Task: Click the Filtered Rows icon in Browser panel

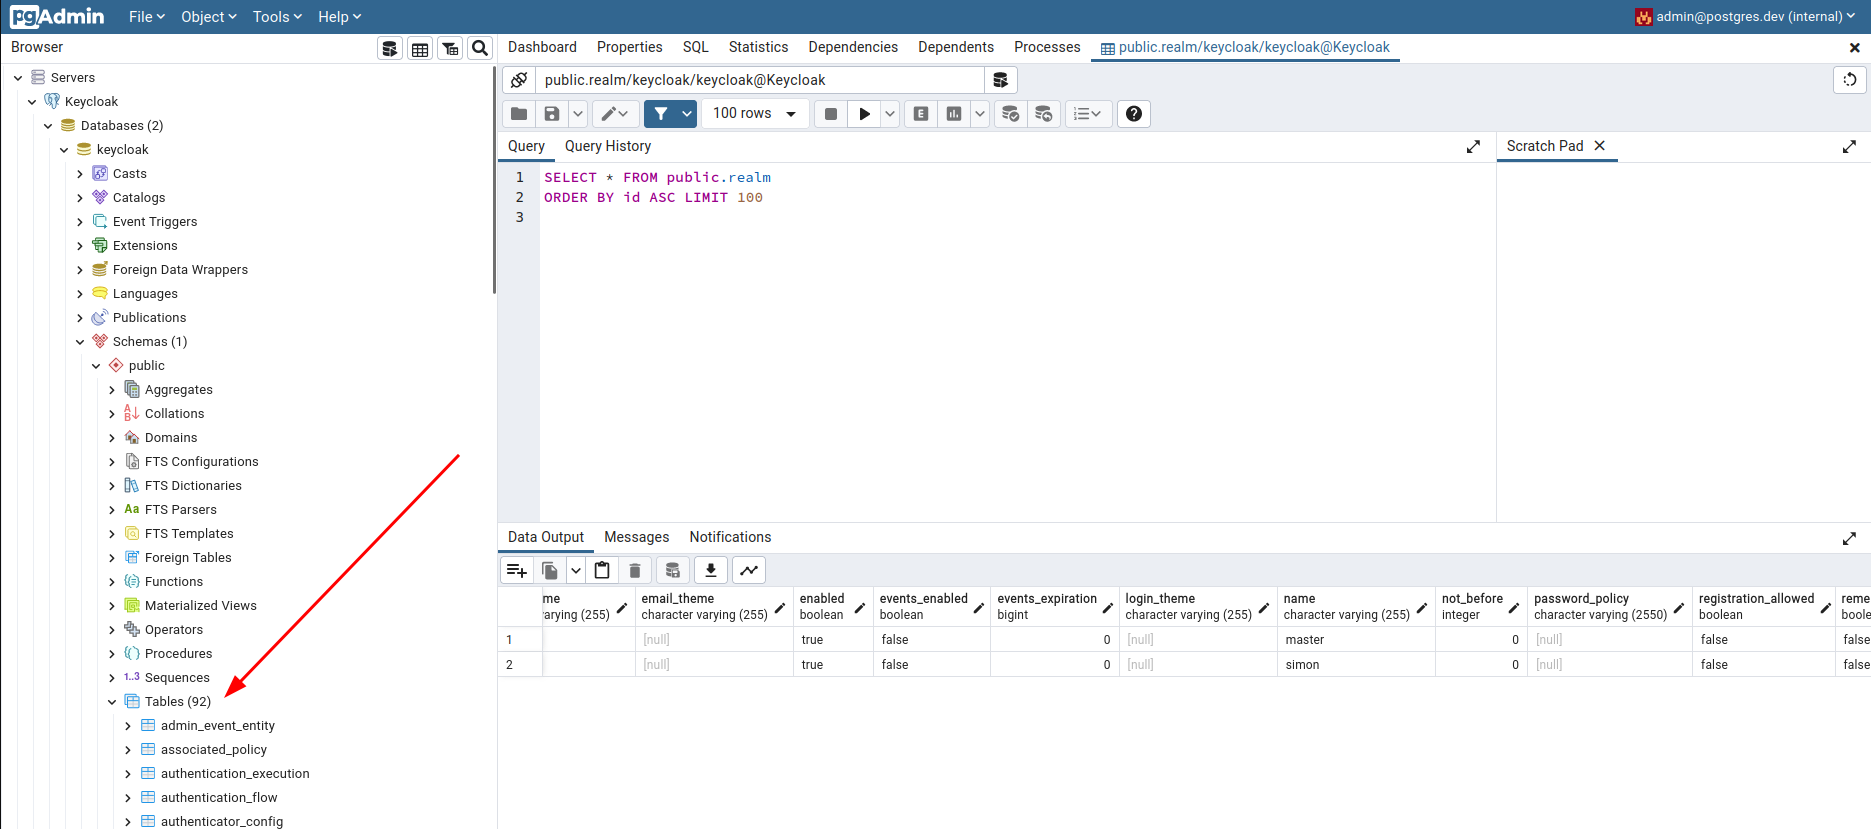Action: (x=450, y=48)
